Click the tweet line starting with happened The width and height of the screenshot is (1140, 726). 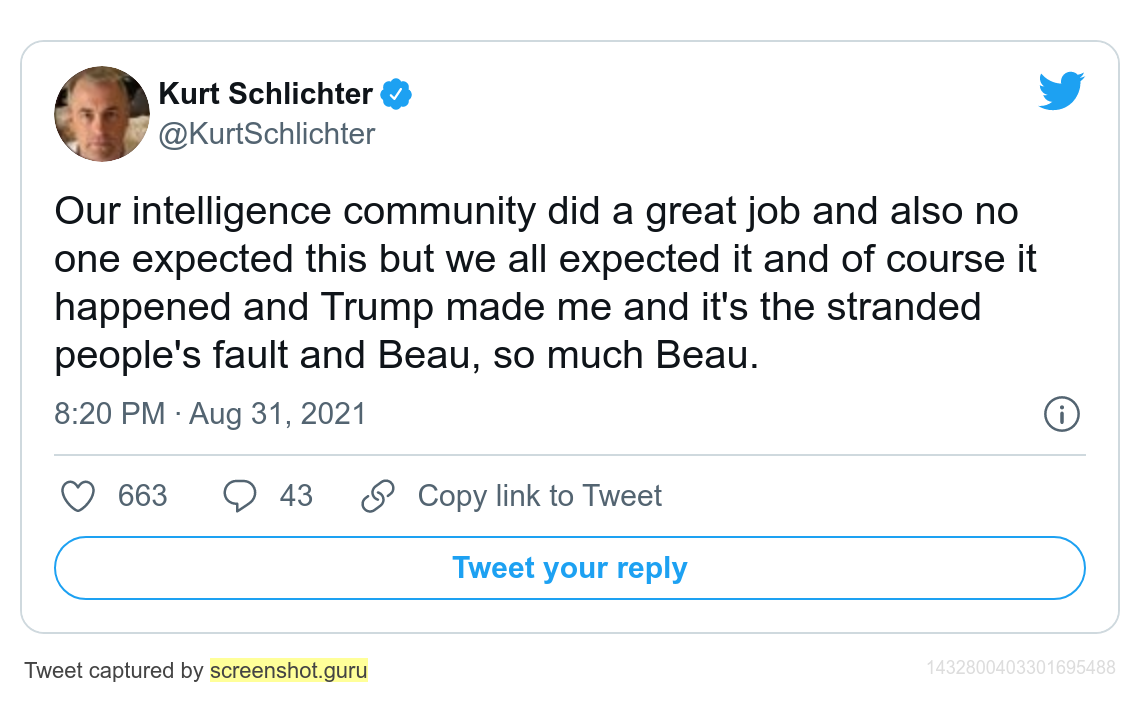[x=518, y=307]
